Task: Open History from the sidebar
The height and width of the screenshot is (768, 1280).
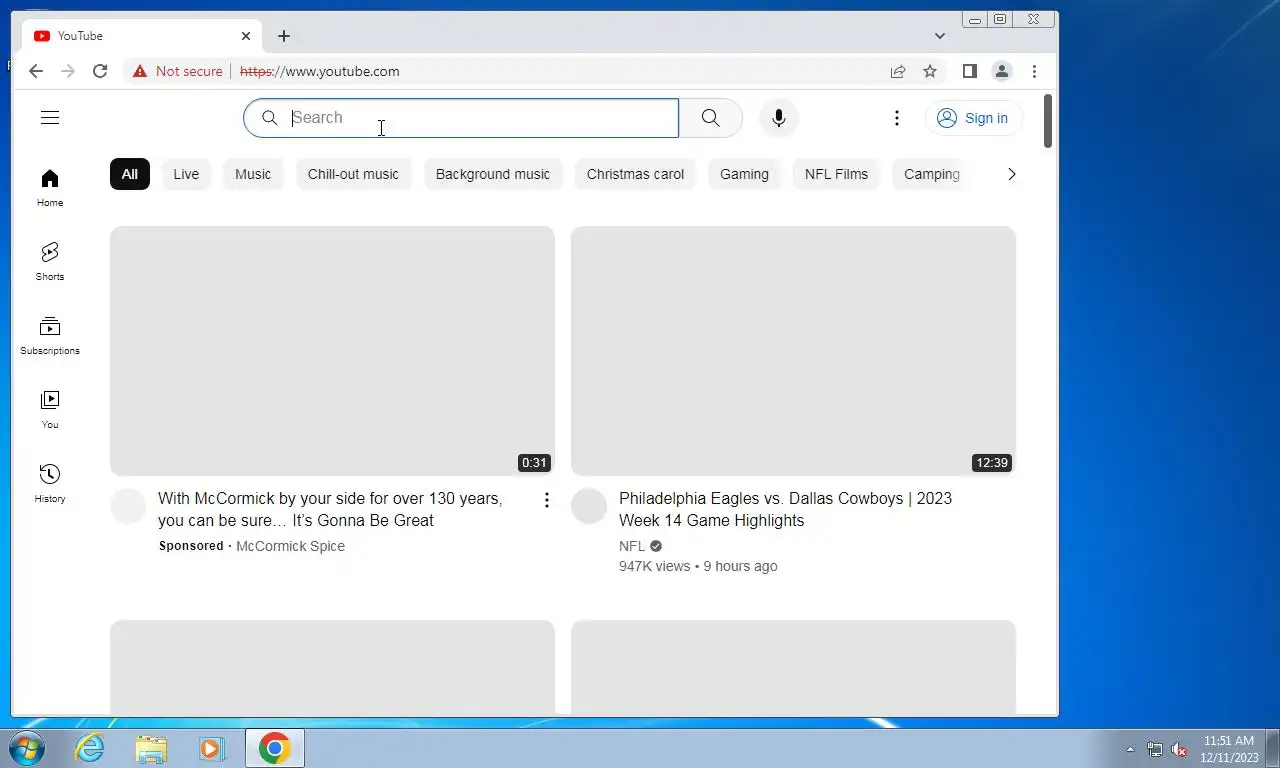Action: pyautogui.click(x=50, y=484)
